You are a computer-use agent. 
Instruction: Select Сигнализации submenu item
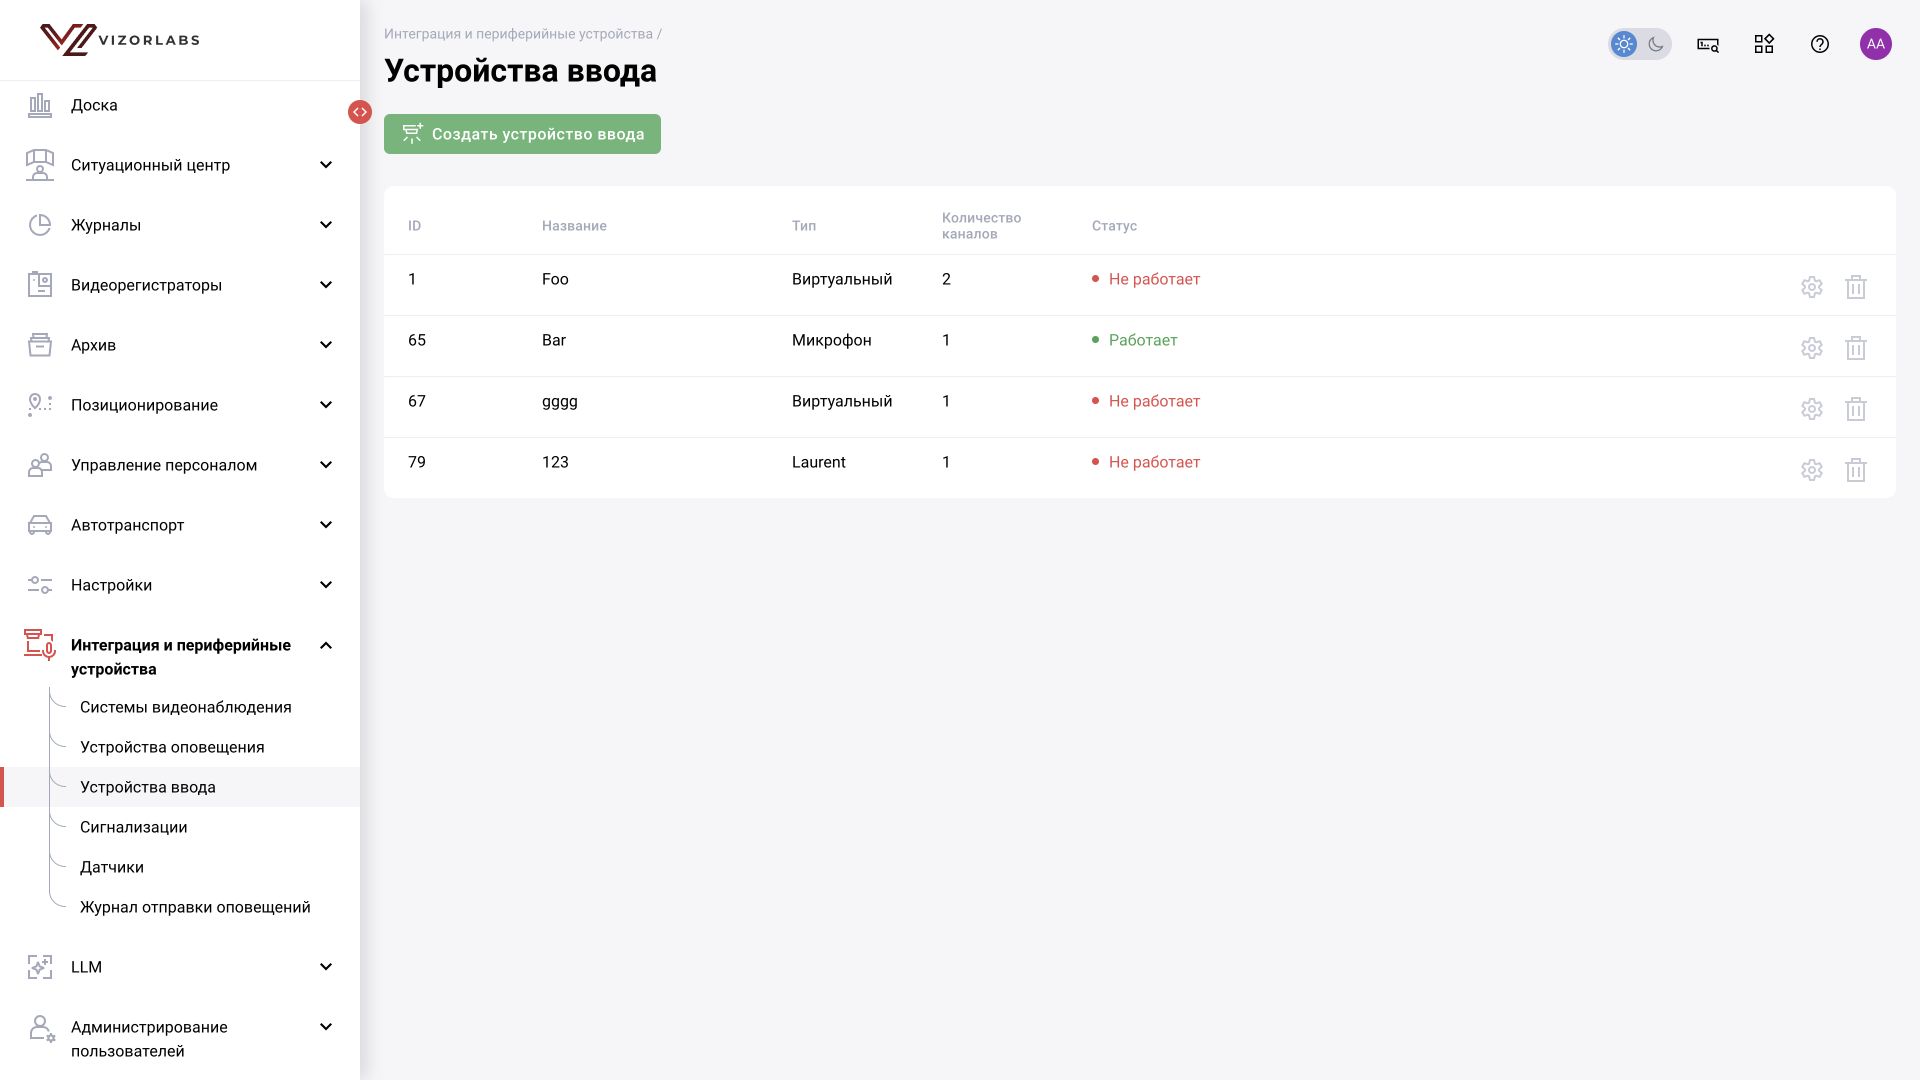click(x=134, y=827)
